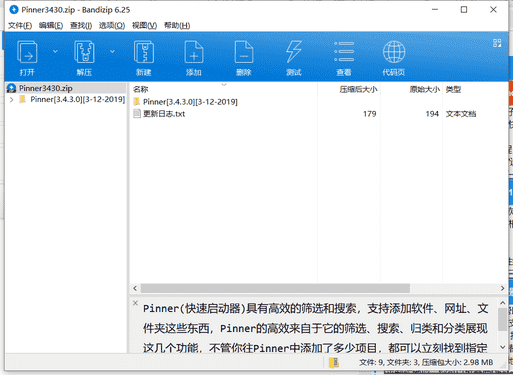This screenshot has height=375, width=513.
Task: Open the Help (帮助) menu
Action: [x=177, y=25]
